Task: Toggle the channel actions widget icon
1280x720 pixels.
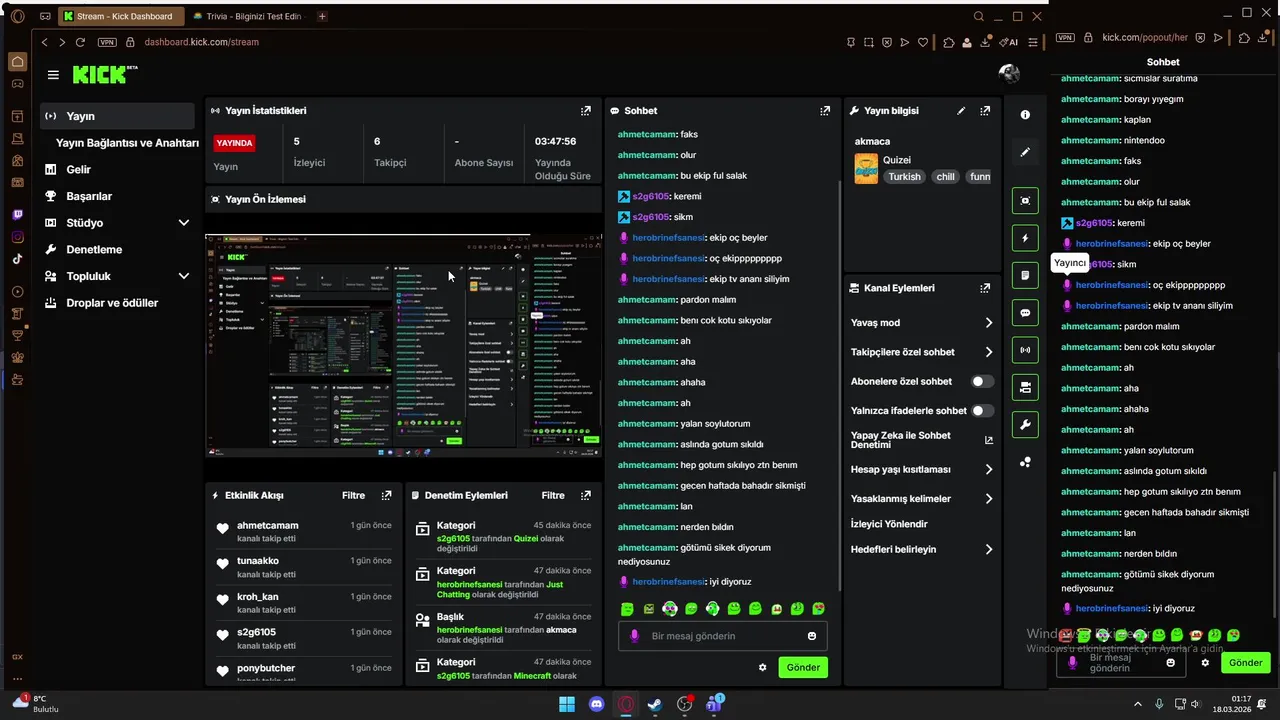Action: (x=1025, y=387)
